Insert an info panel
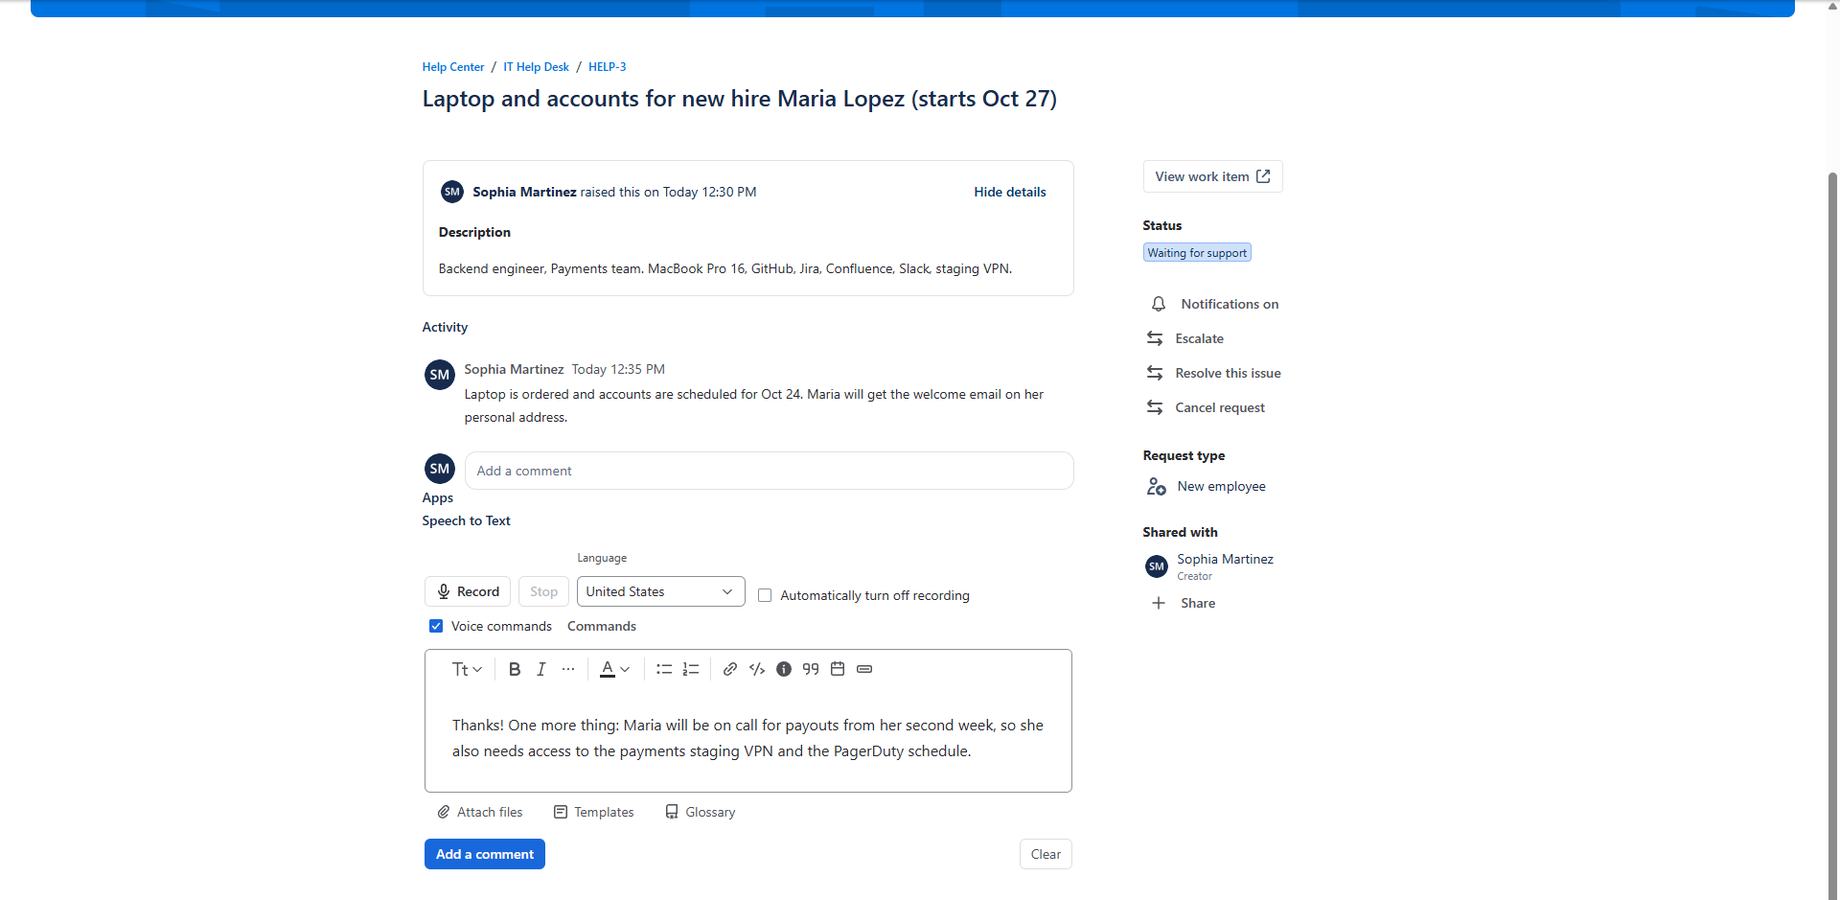 pyautogui.click(x=784, y=669)
